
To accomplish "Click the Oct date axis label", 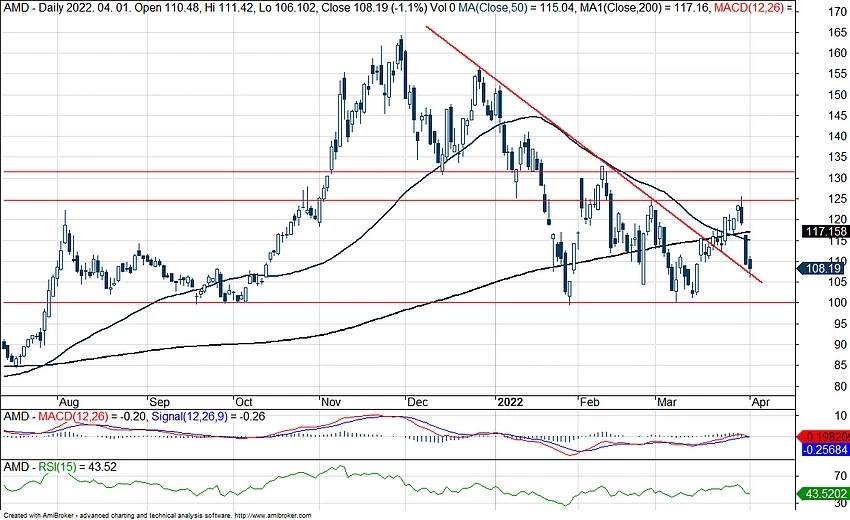I will (x=244, y=402).
